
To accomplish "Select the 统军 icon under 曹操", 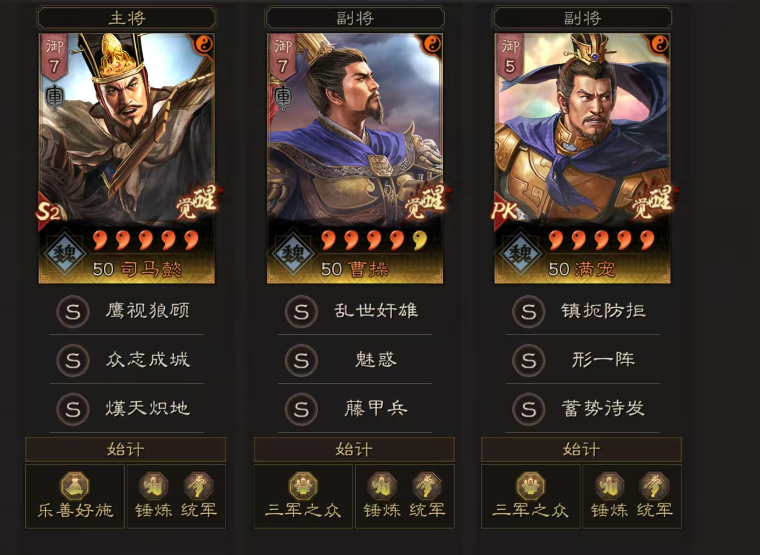I will tap(427, 486).
